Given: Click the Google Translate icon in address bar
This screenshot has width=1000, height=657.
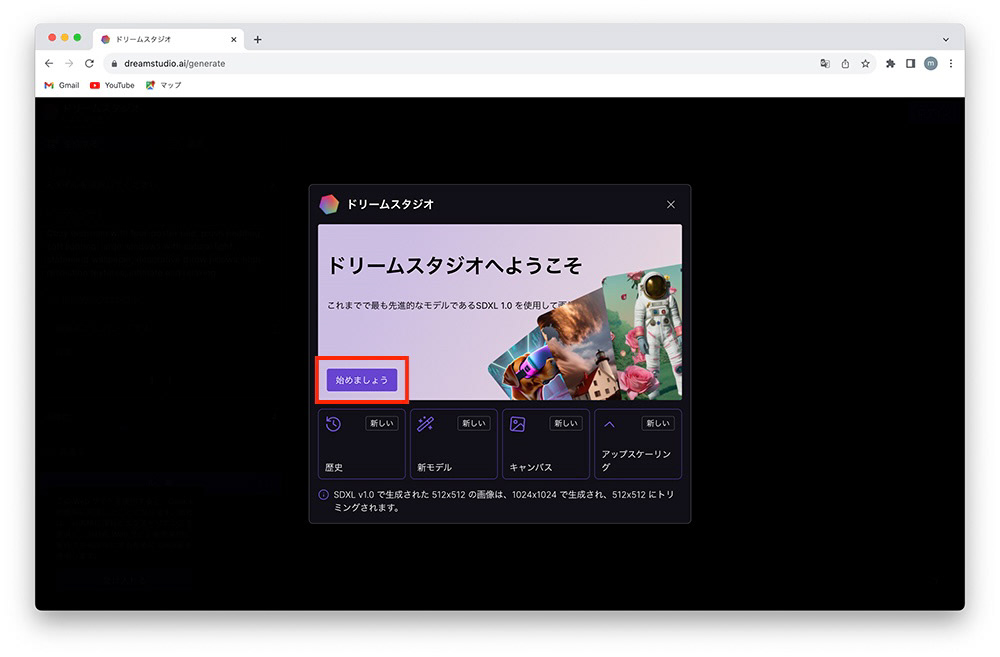Looking at the screenshot, I should pos(825,63).
